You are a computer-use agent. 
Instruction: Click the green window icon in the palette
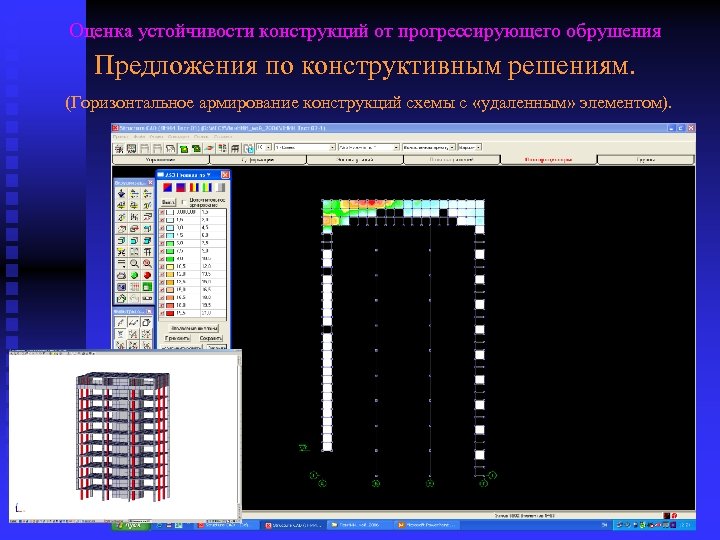pyautogui.click(x=147, y=287)
